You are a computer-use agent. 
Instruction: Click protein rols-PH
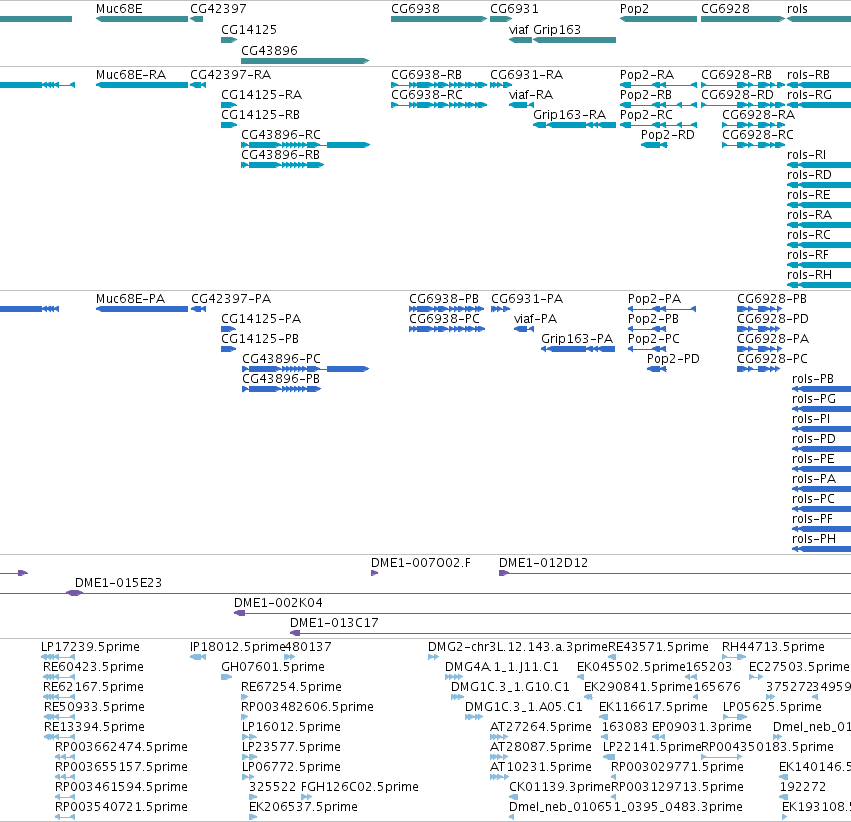click(814, 539)
